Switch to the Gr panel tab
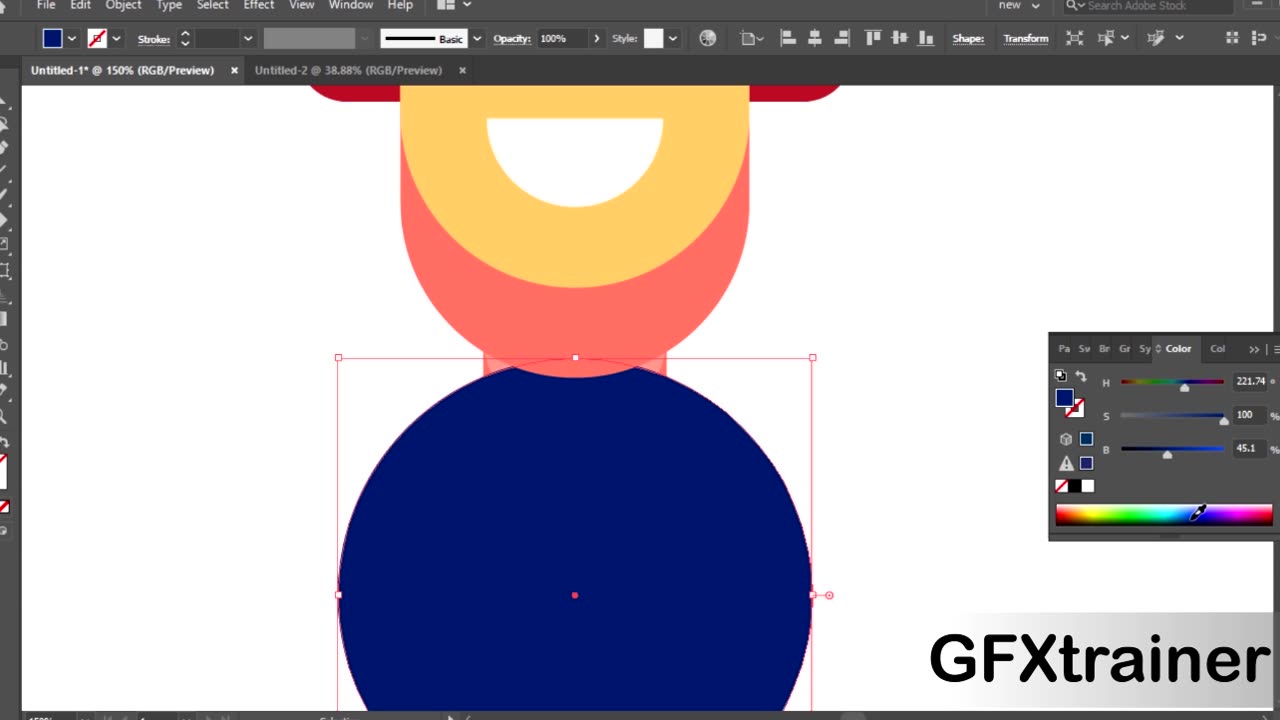Viewport: 1280px width, 720px height. pyautogui.click(x=1124, y=348)
